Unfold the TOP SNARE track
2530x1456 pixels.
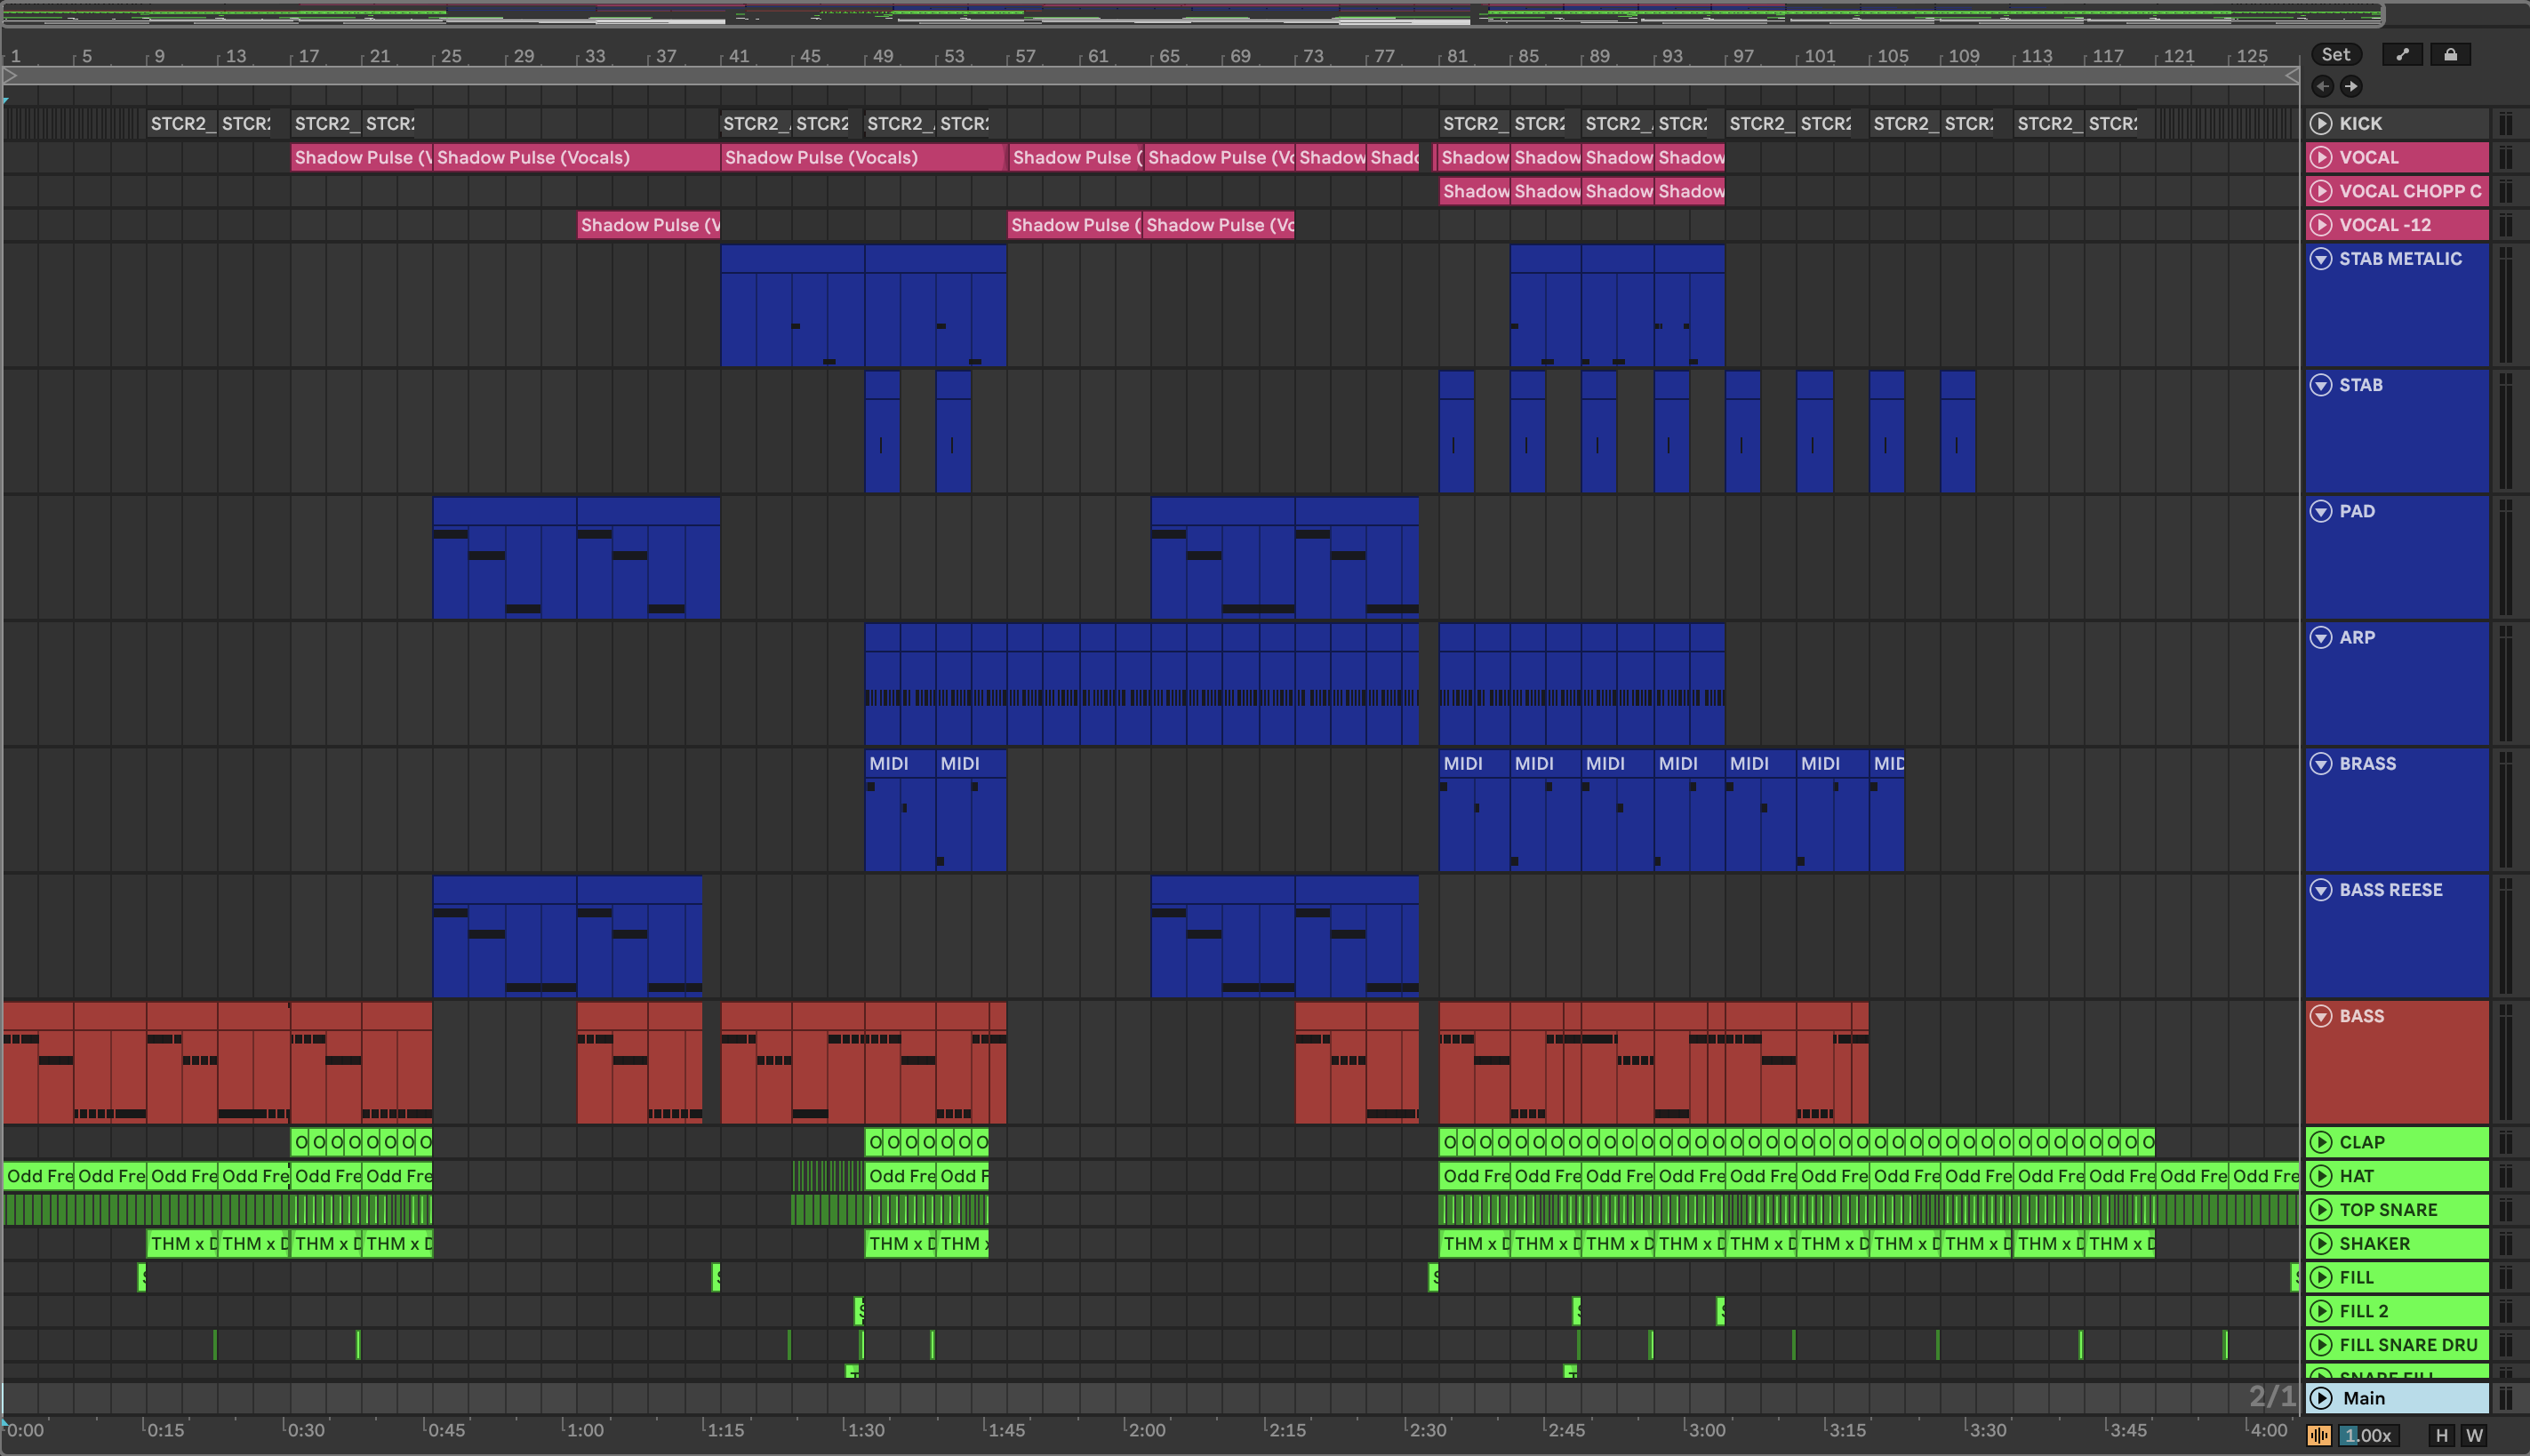[x=2321, y=1210]
